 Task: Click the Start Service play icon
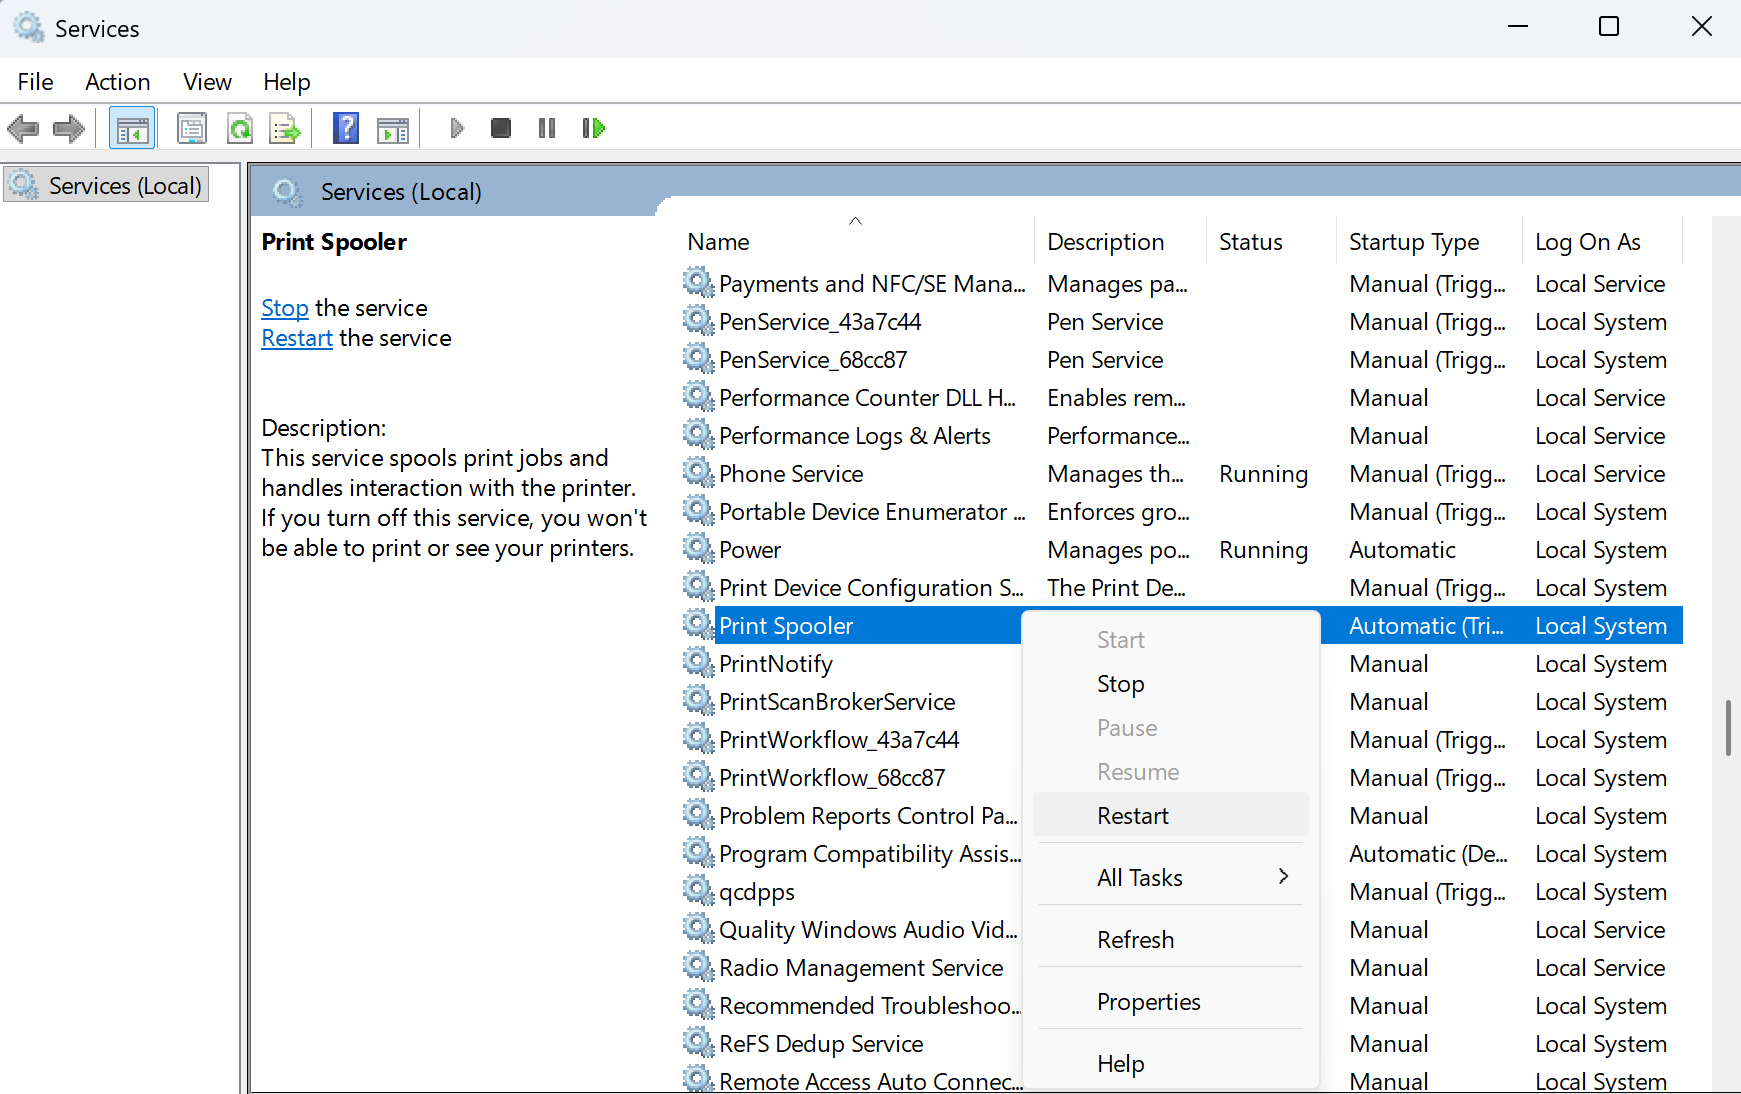pyautogui.click(x=457, y=128)
